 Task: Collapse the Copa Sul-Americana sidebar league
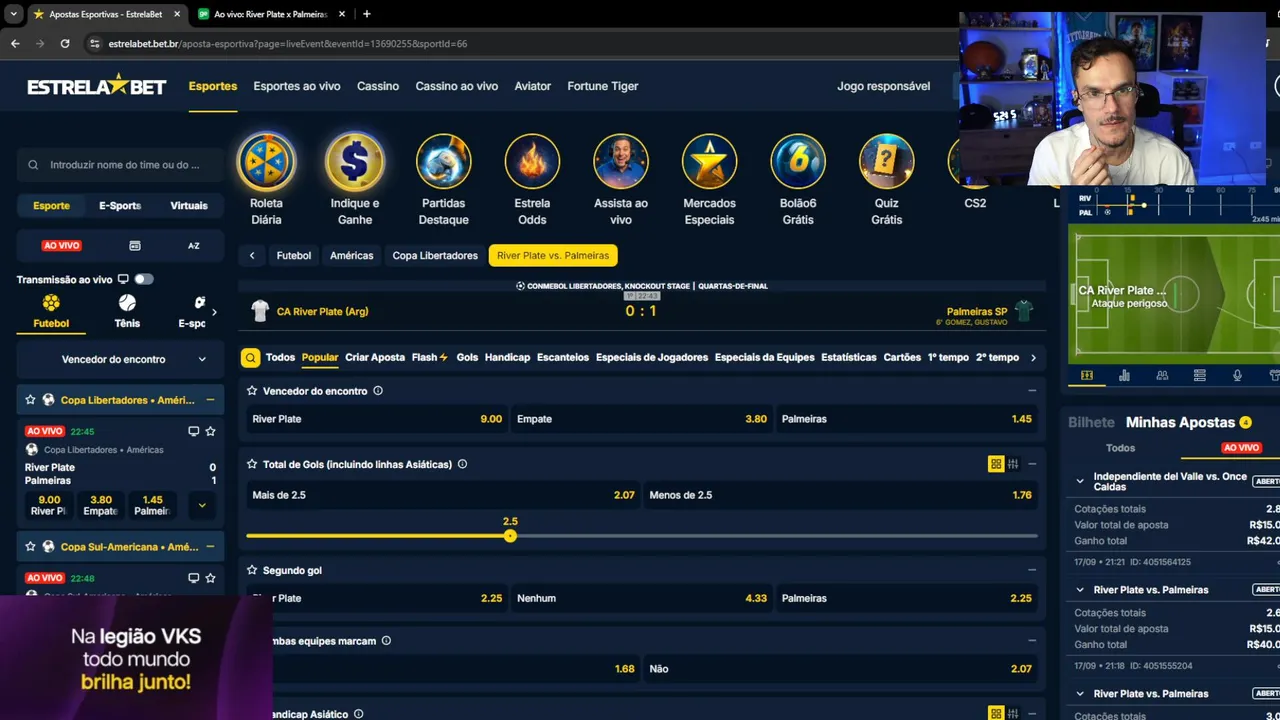click(210, 547)
